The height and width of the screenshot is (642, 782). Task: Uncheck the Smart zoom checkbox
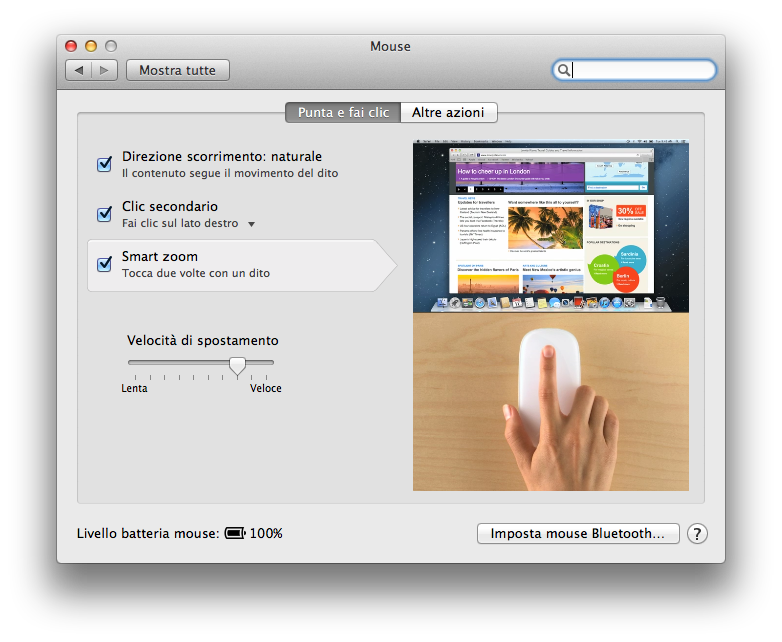pyautogui.click(x=104, y=263)
